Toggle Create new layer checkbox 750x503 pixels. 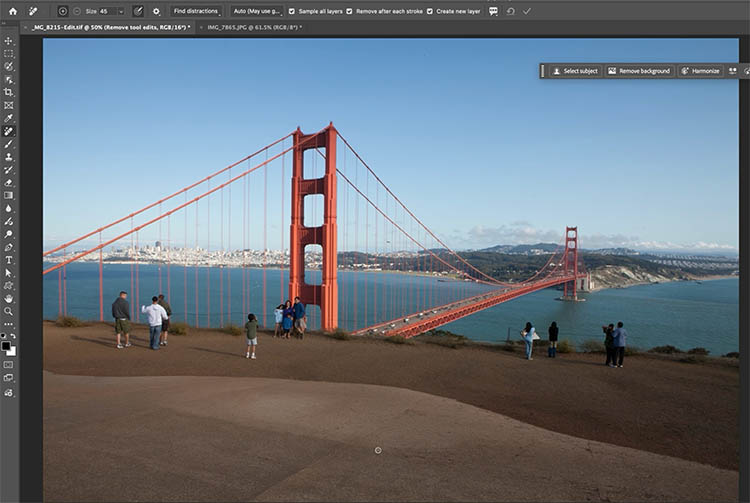pos(430,11)
